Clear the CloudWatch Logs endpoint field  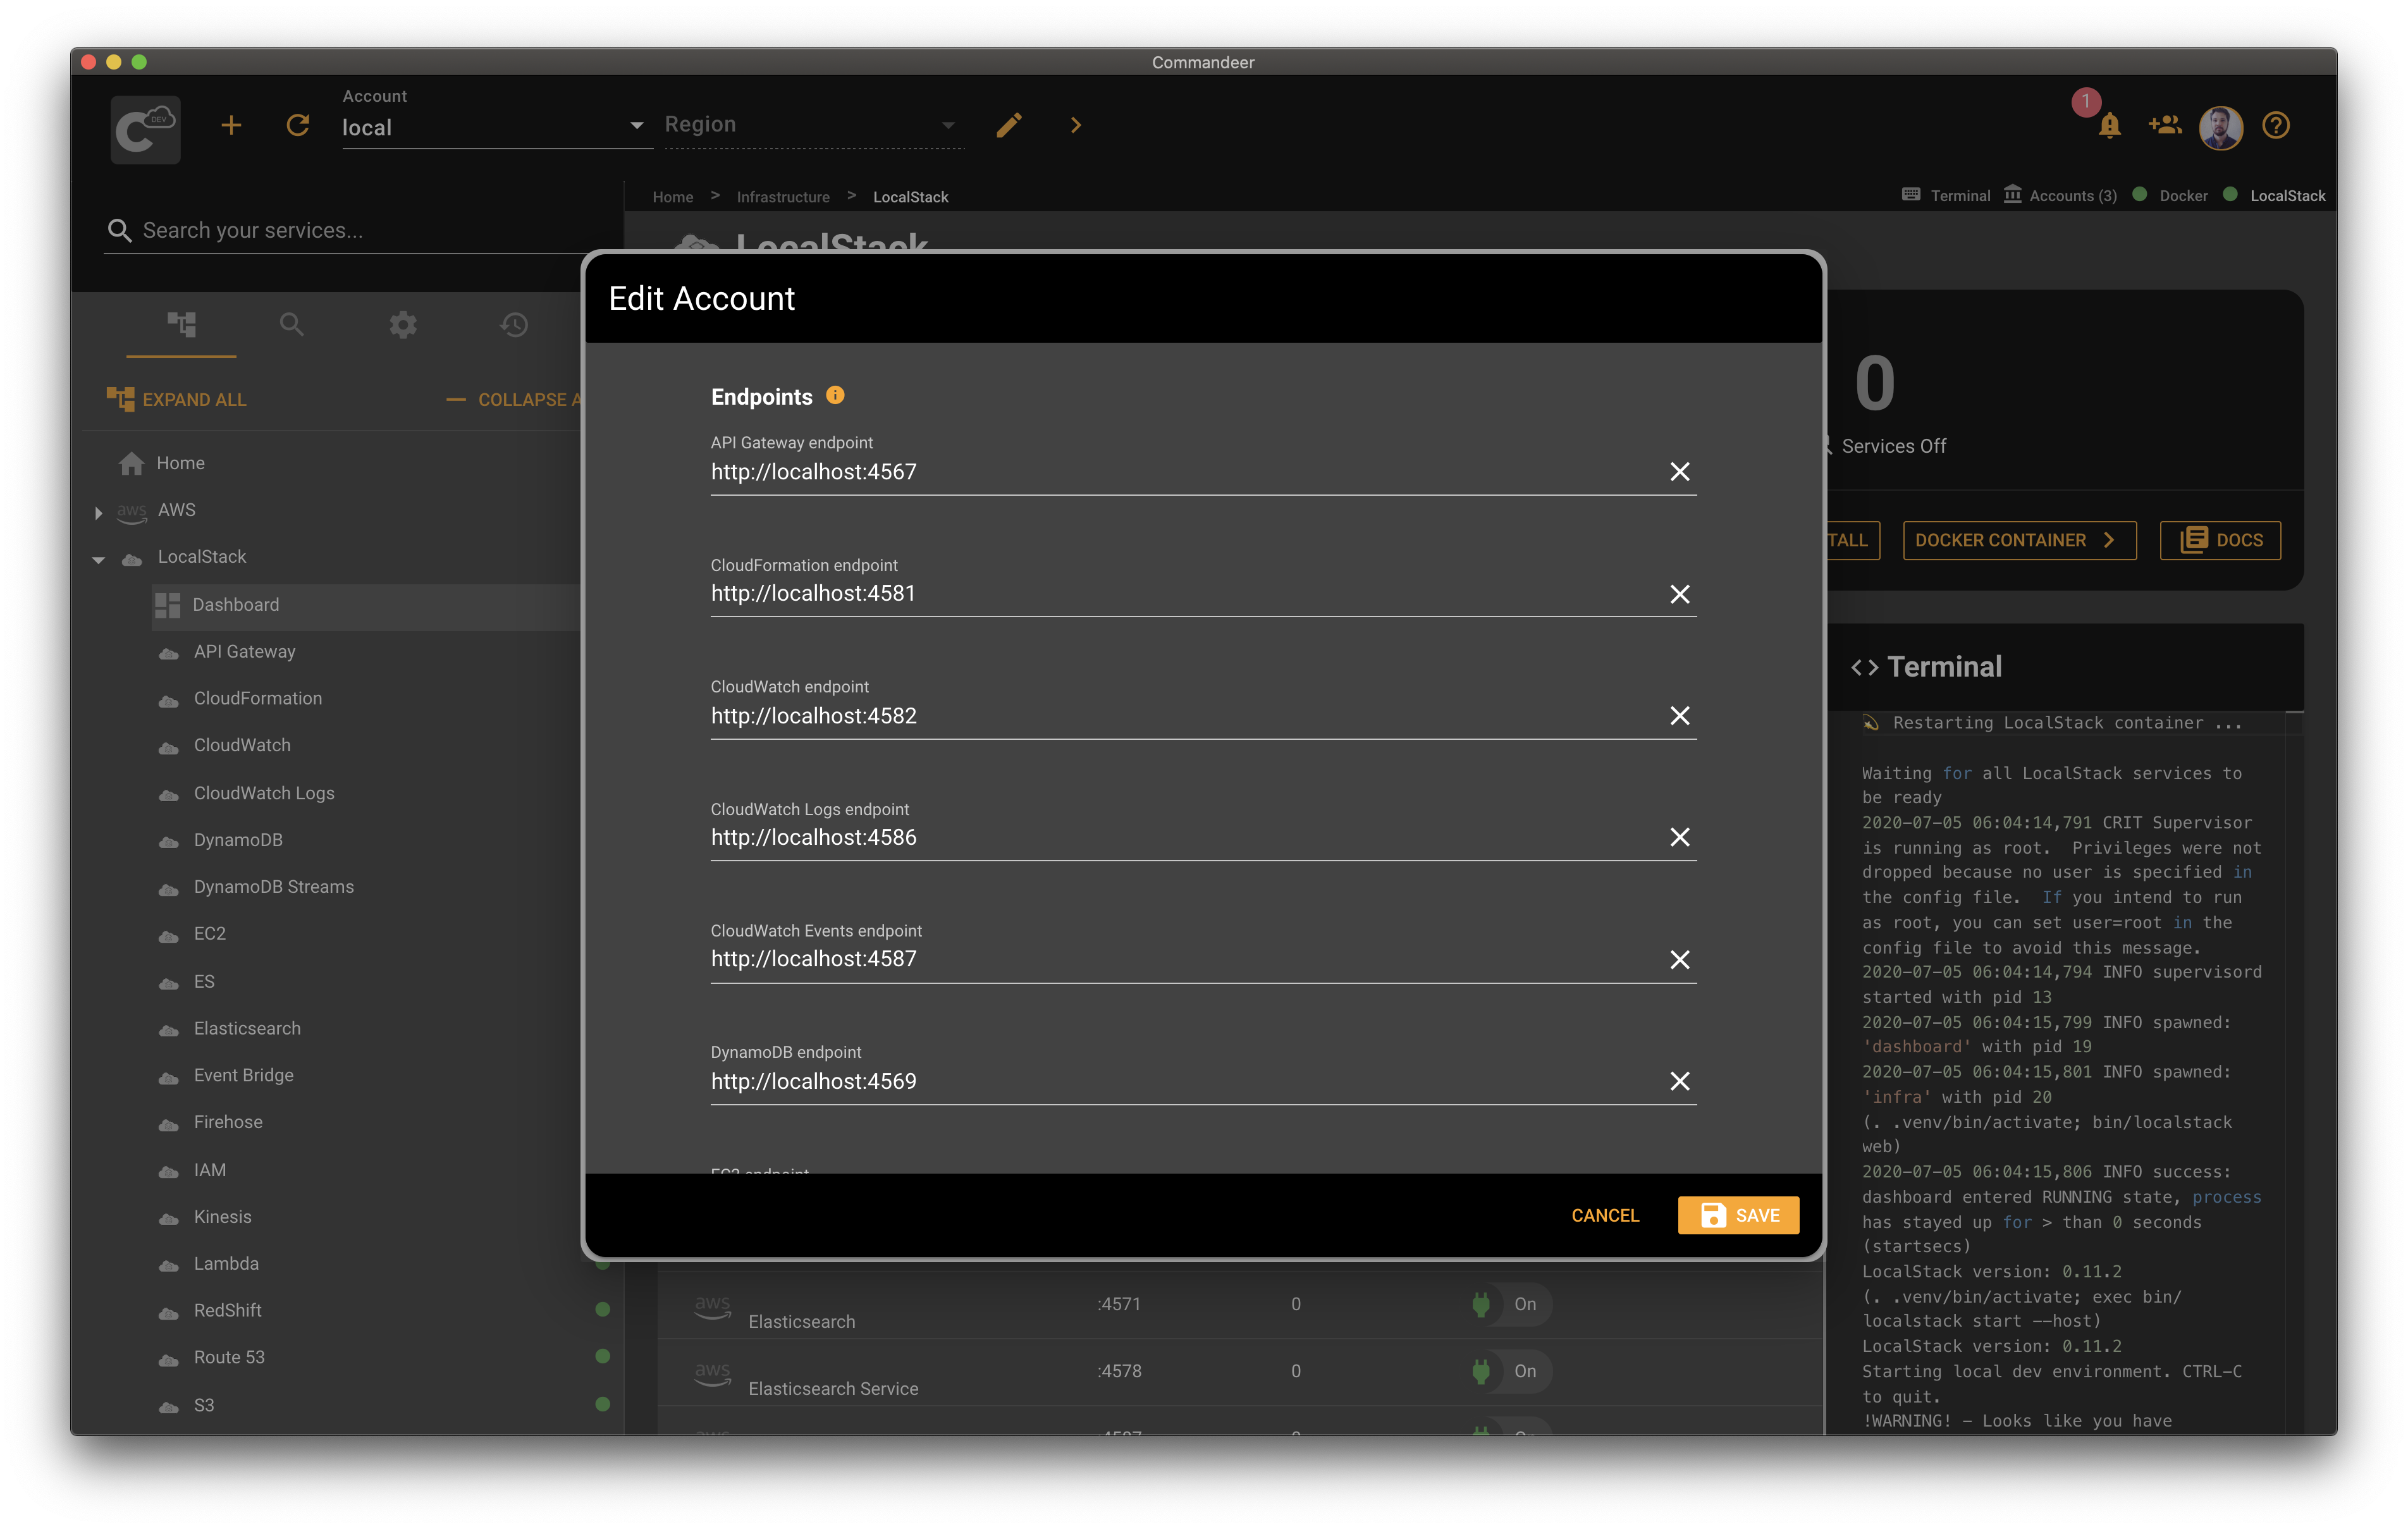click(1680, 838)
